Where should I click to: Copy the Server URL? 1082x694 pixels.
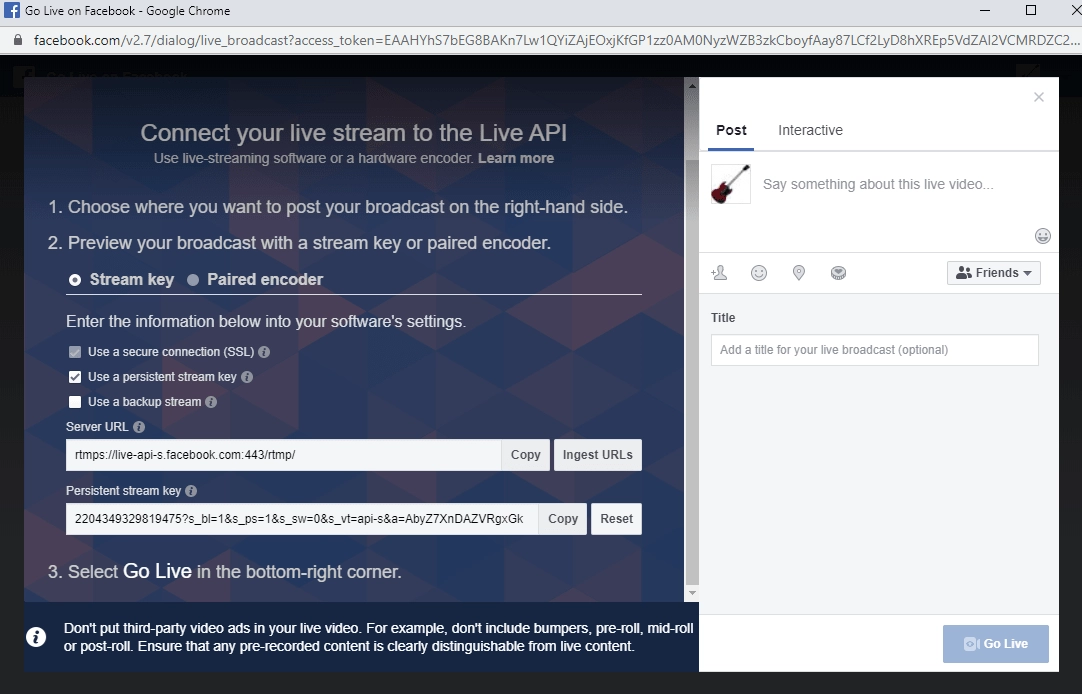click(x=525, y=455)
